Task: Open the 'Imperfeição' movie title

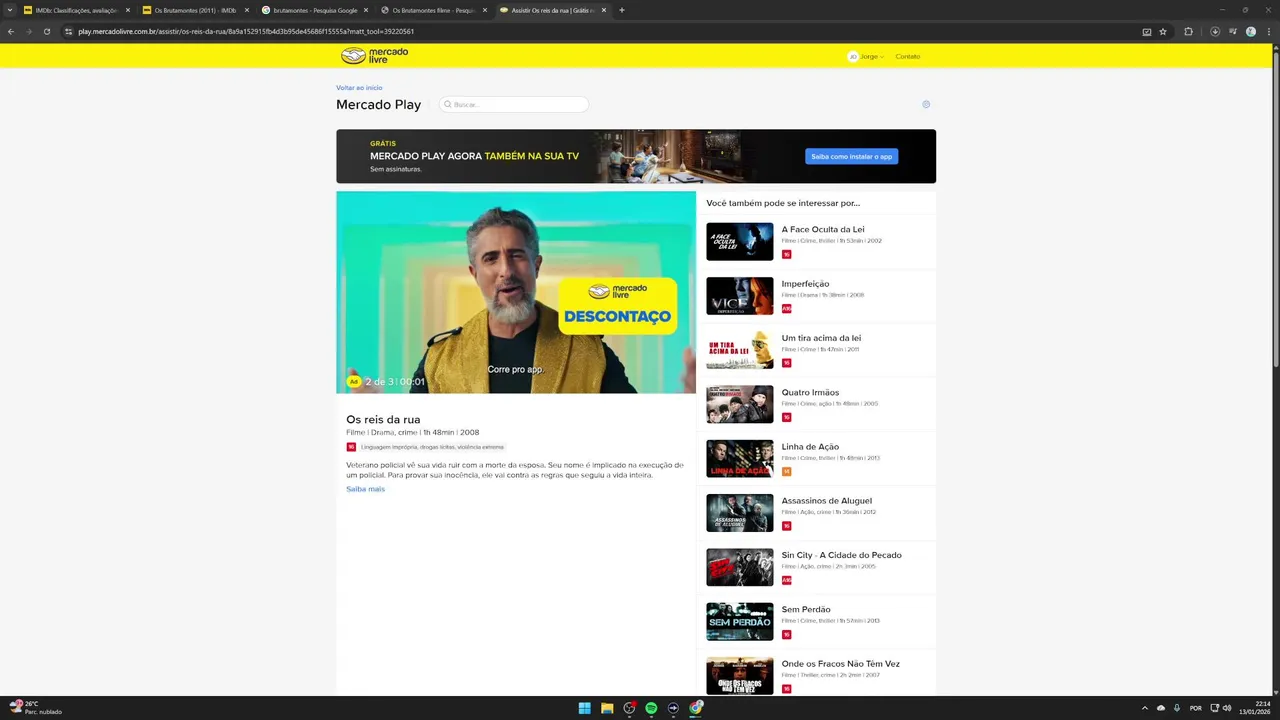Action: [x=805, y=284]
